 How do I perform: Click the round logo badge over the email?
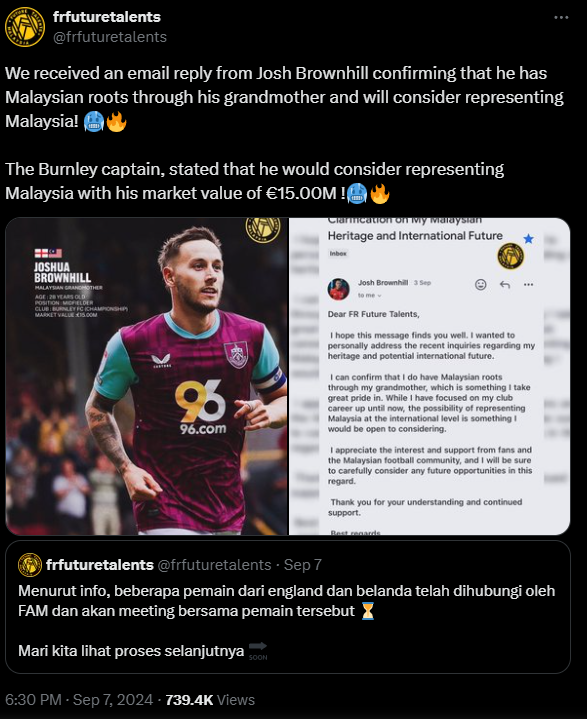510,256
